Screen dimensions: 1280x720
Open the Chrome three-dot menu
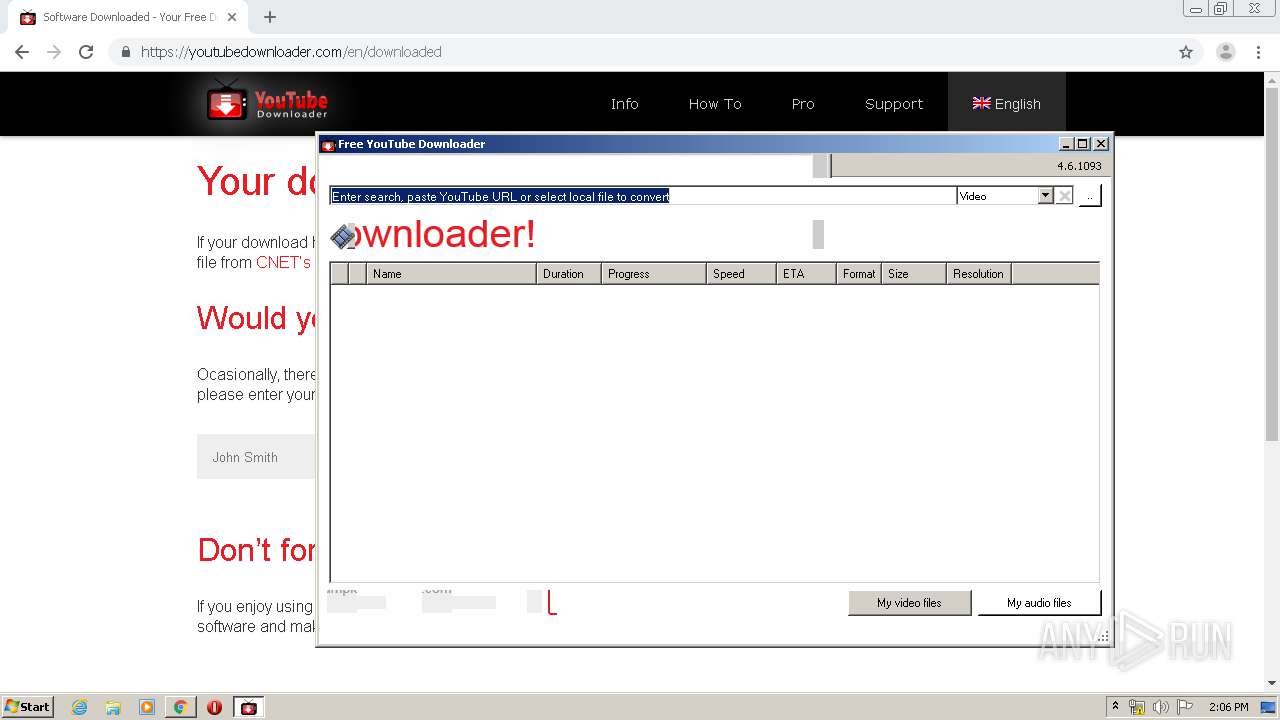[x=1259, y=52]
